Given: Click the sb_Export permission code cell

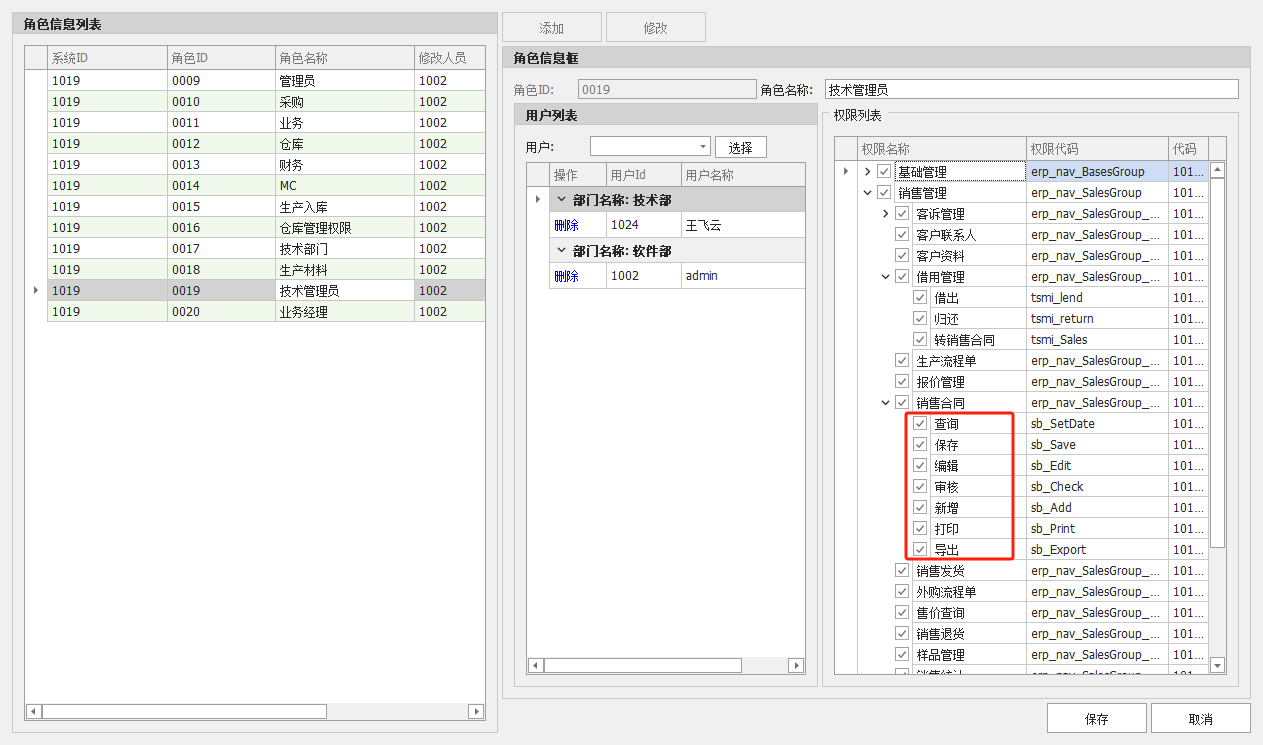Looking at the screenshot, I should point(1097,550).
